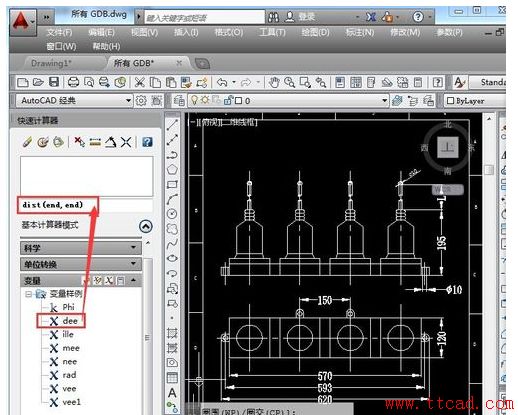
Task: Click the ByLayer color swatch
Action: click(450, 101)
